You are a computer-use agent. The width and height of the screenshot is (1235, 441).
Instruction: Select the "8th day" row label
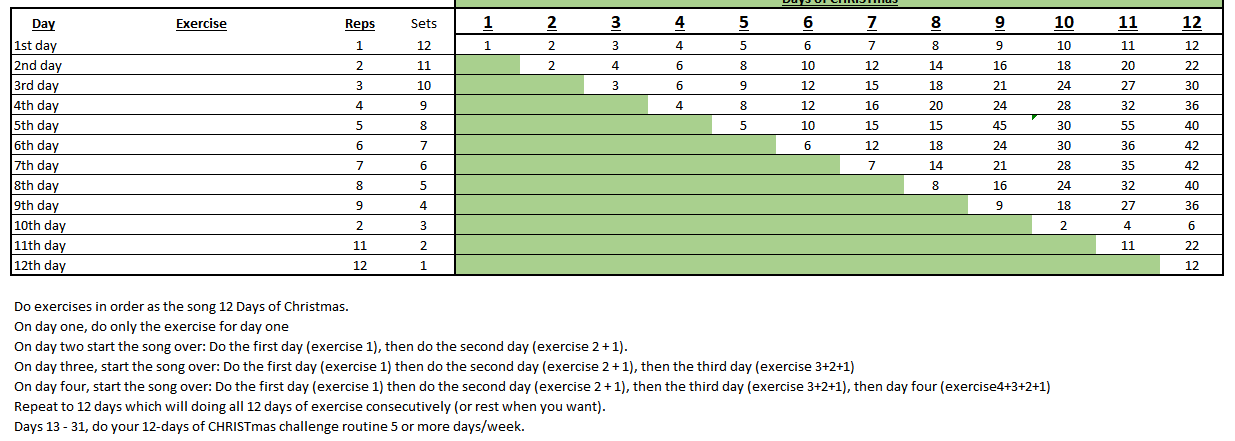(x=36, y=185)
